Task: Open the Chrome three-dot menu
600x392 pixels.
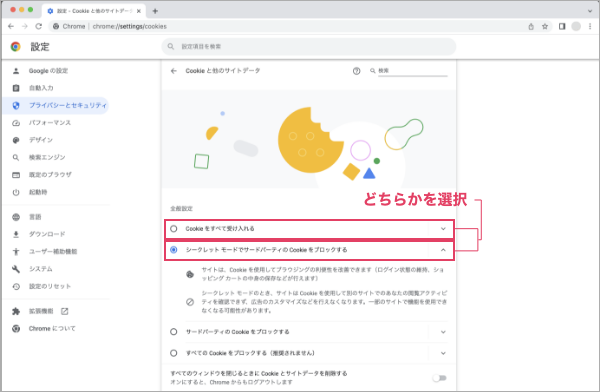Action: tap(590, 26)
